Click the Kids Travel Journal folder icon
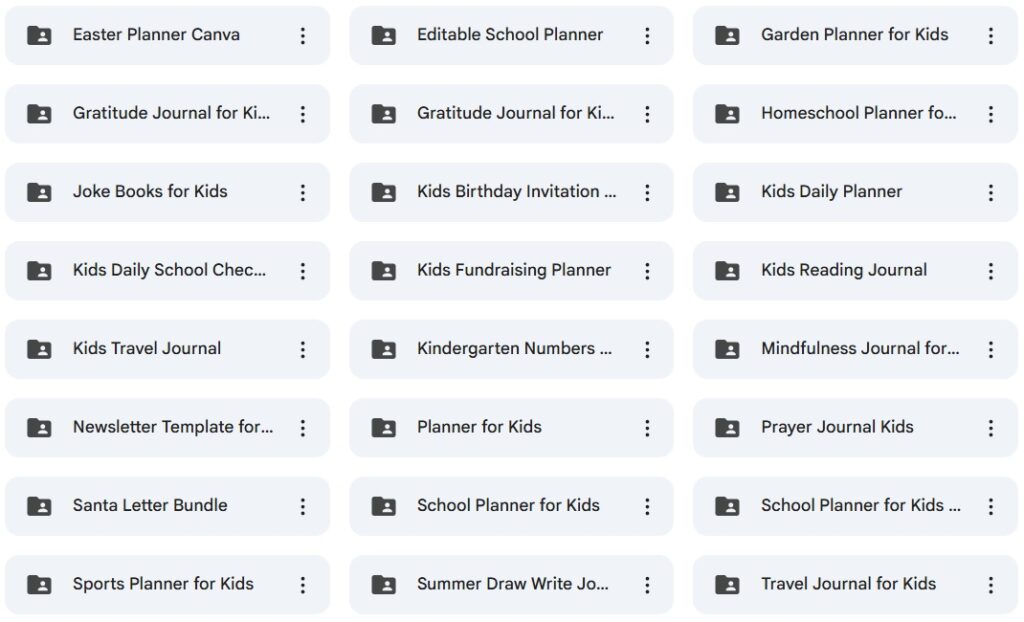Screen dimensions: 1024x622 point(39,349)
